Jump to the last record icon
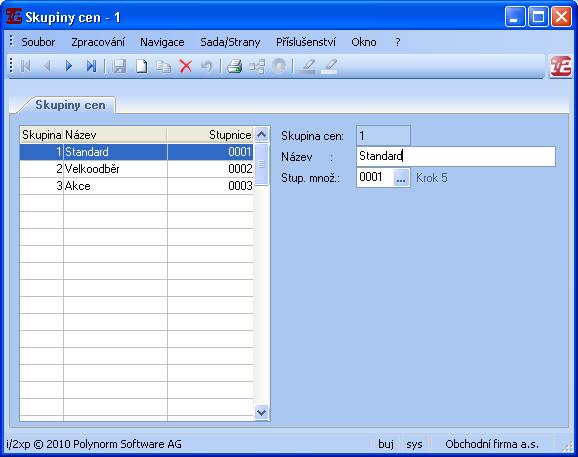This screenshot has height=457, width=578. [91, 66]
